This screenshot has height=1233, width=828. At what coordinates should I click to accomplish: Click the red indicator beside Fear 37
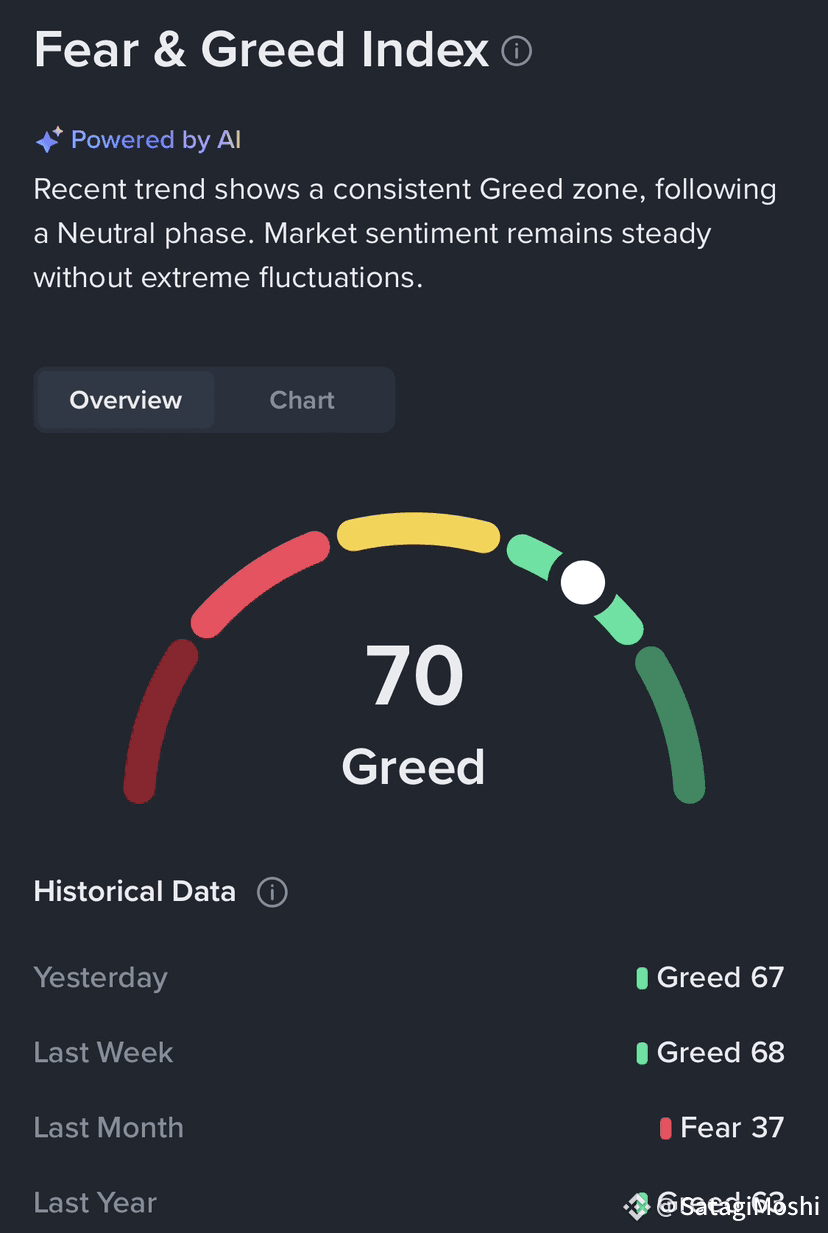pyautogui.click(x=666, y=1128)
